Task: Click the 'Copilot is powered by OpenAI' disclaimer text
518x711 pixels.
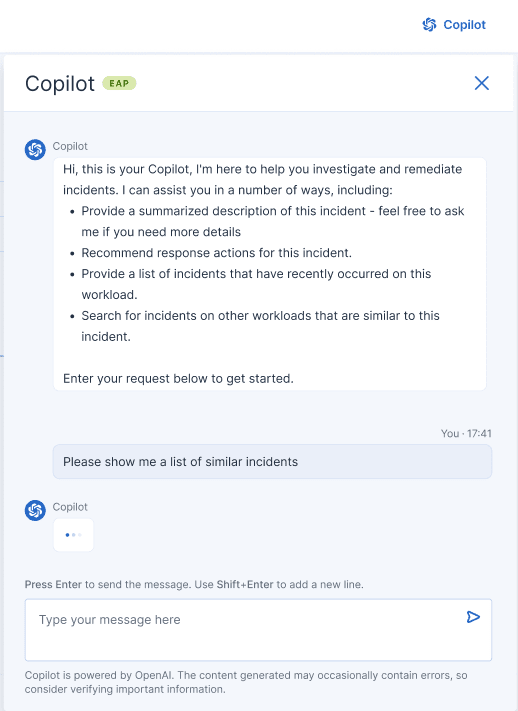Action: click(246, 682)
